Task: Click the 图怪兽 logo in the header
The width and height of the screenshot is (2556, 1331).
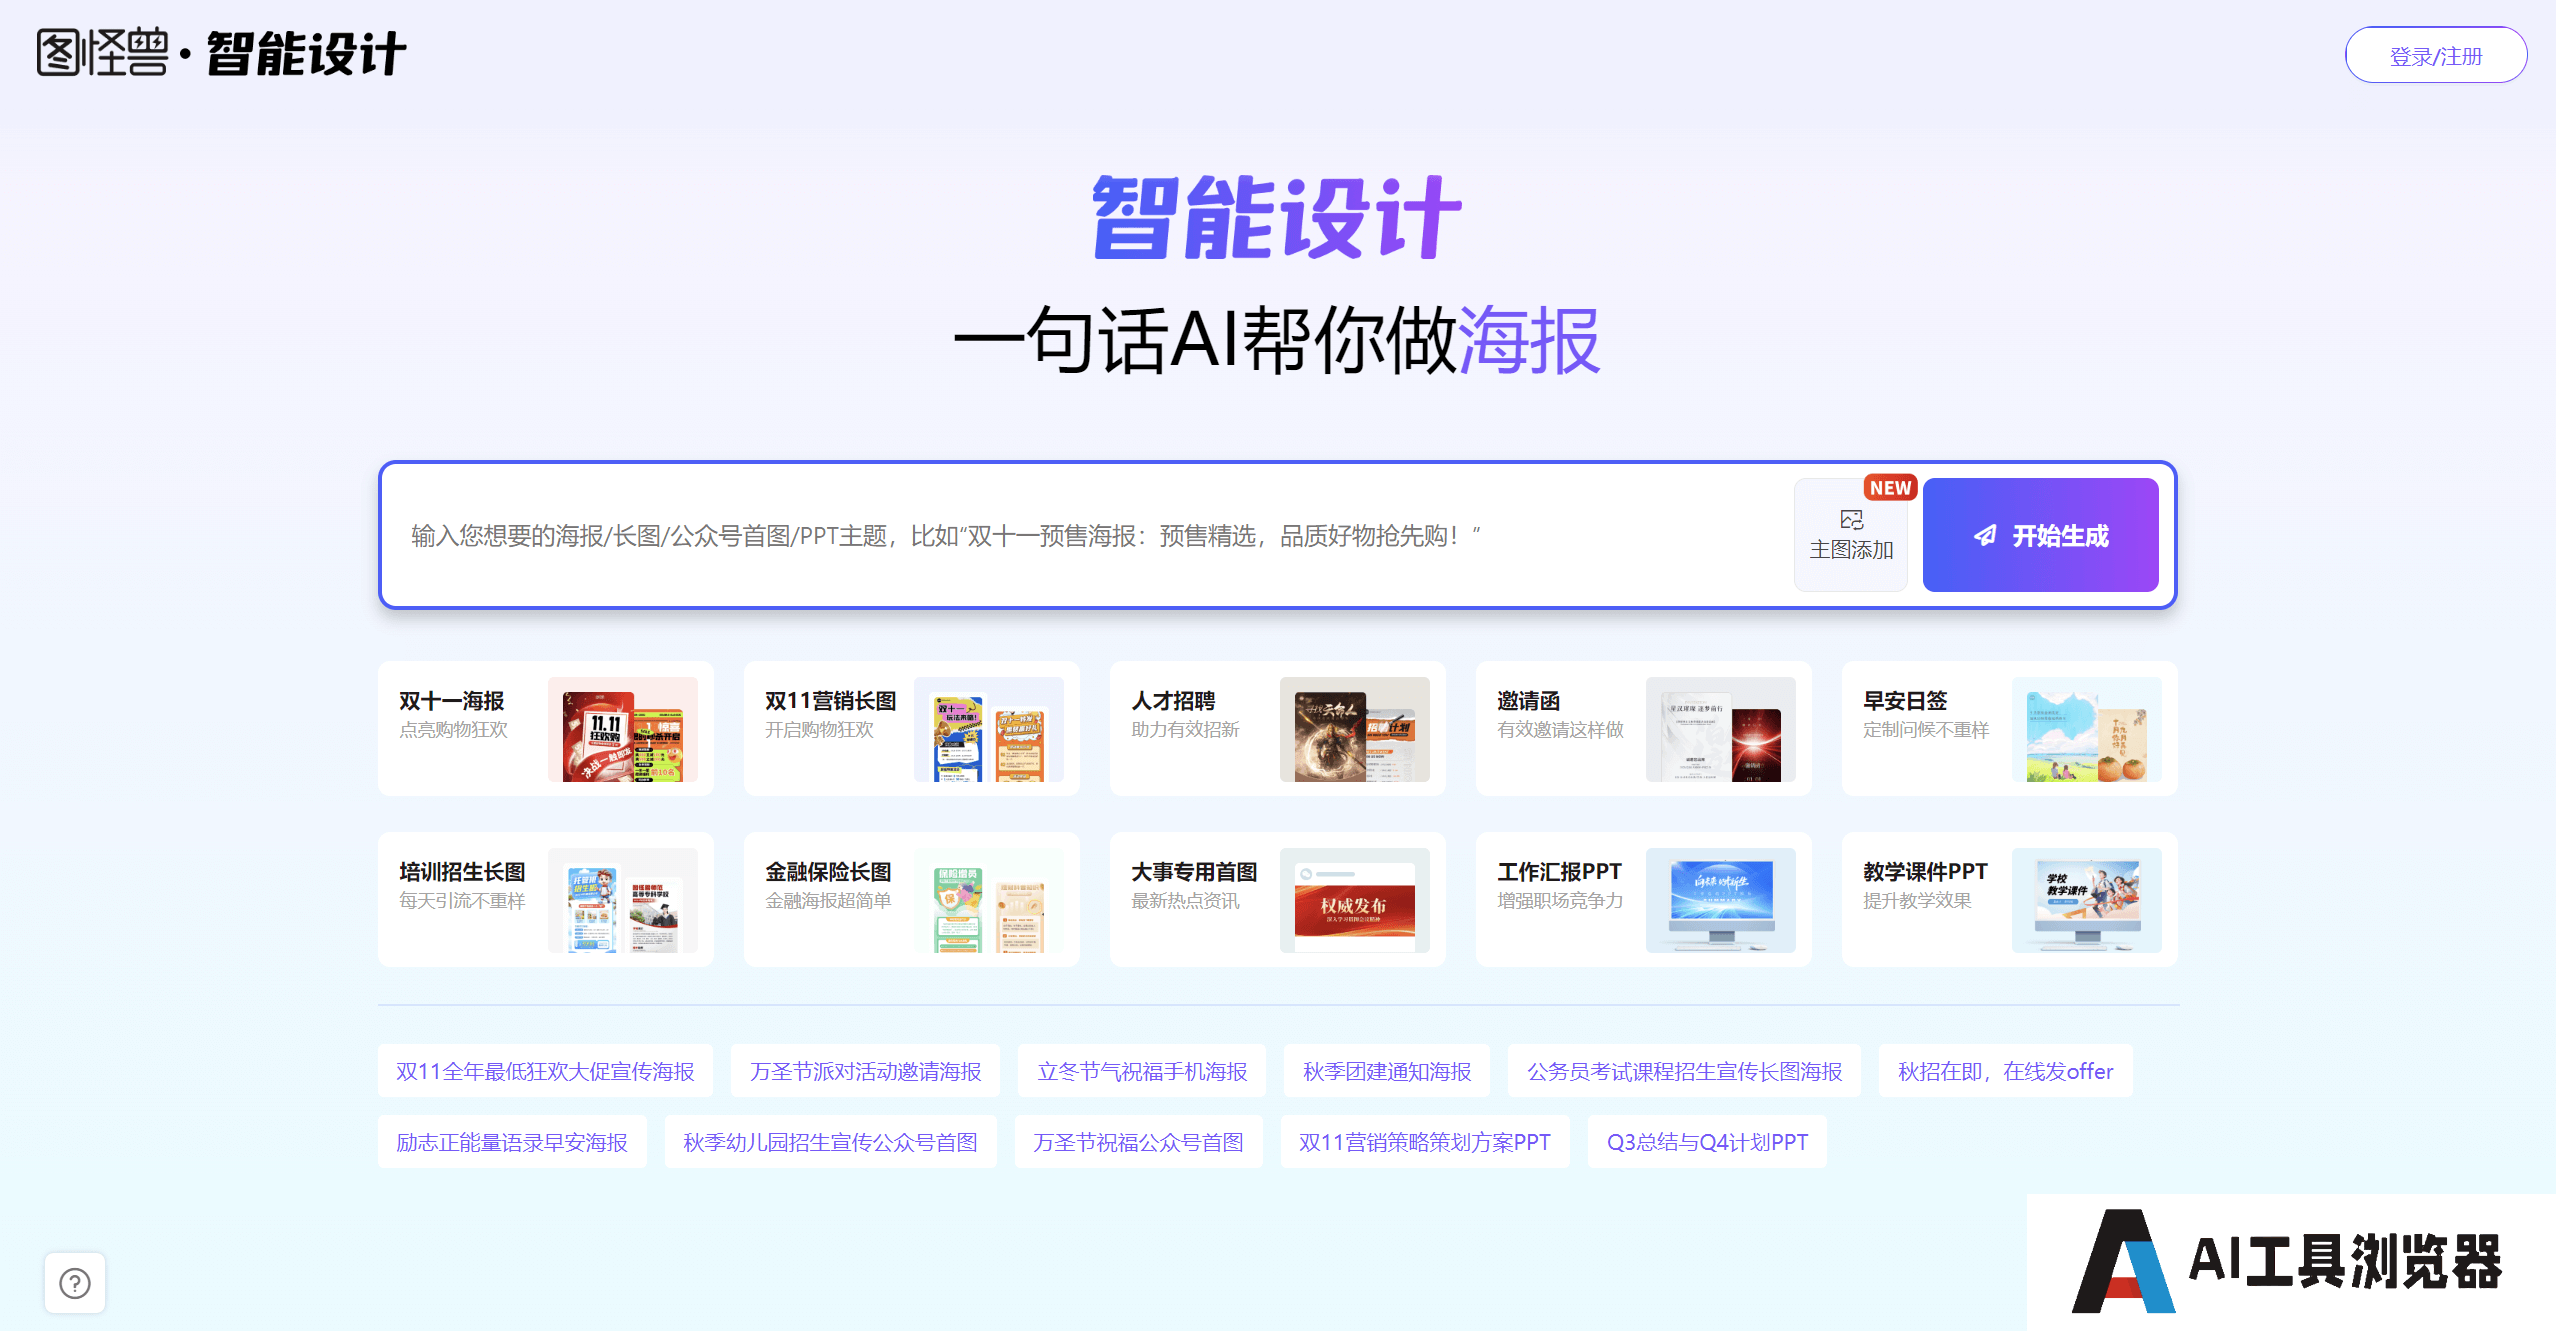Action: [x=103, y=53]
